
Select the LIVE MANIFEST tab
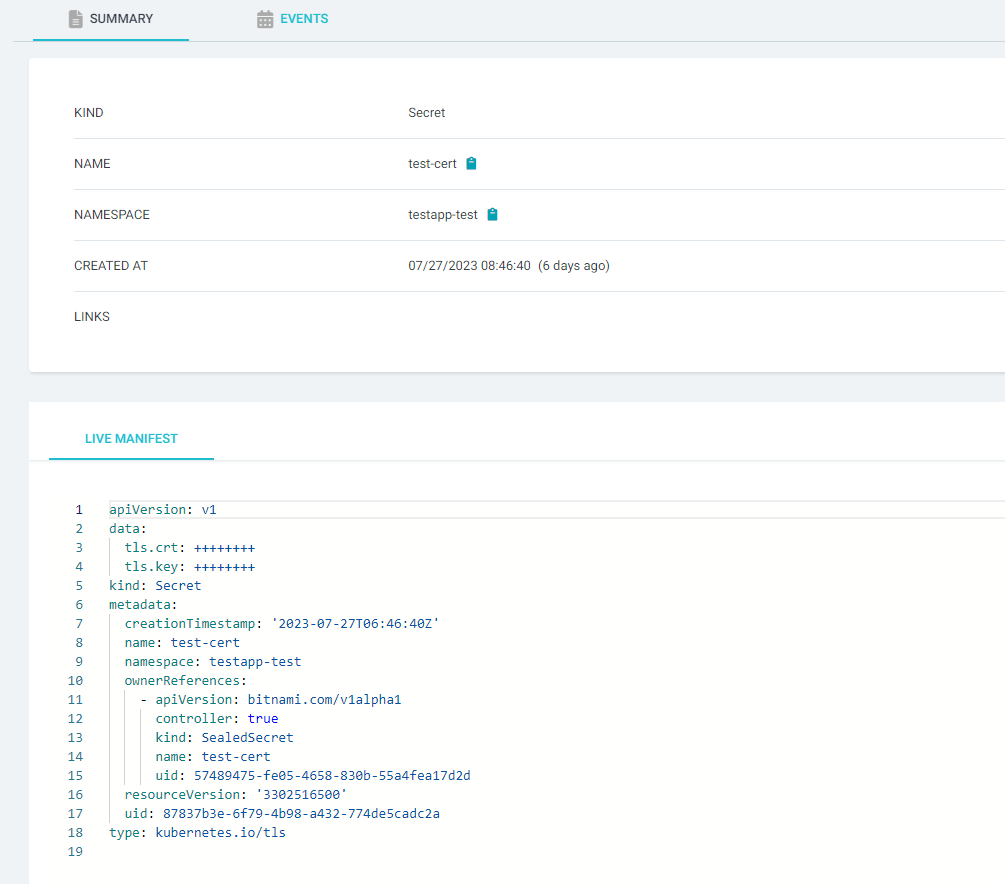tap(131, 439)
